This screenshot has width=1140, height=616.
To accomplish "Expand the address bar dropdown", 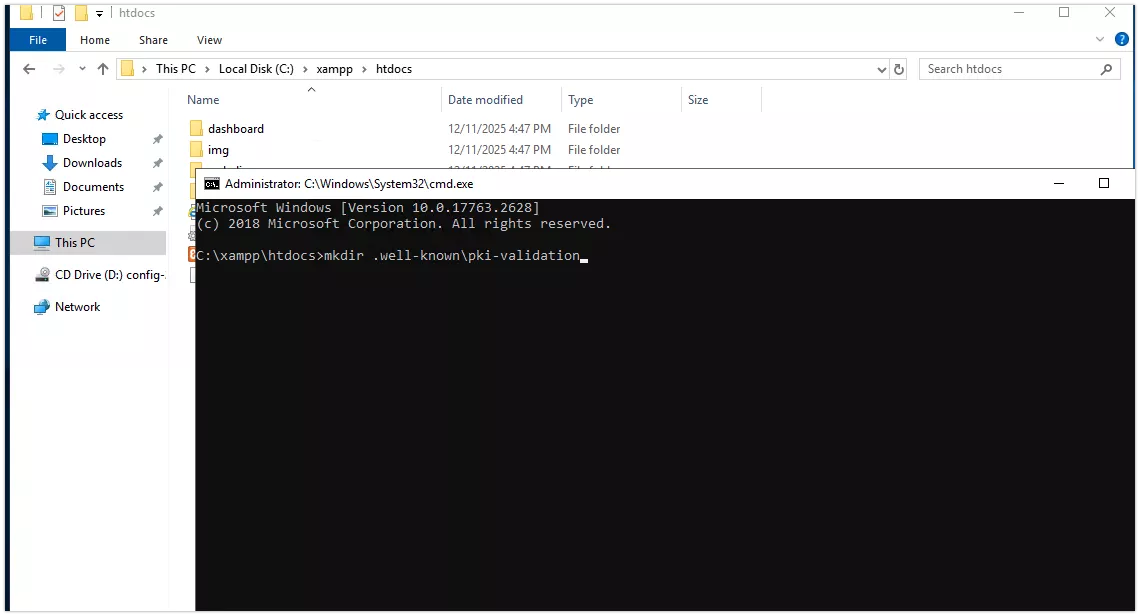I will point(881,68).
